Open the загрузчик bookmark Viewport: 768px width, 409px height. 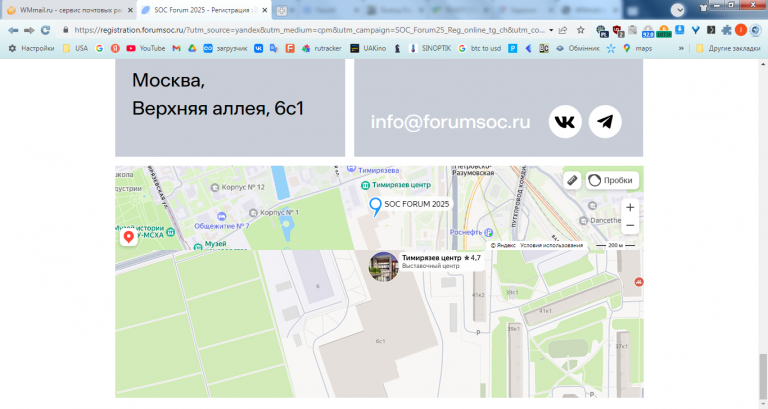pos(225,48)
